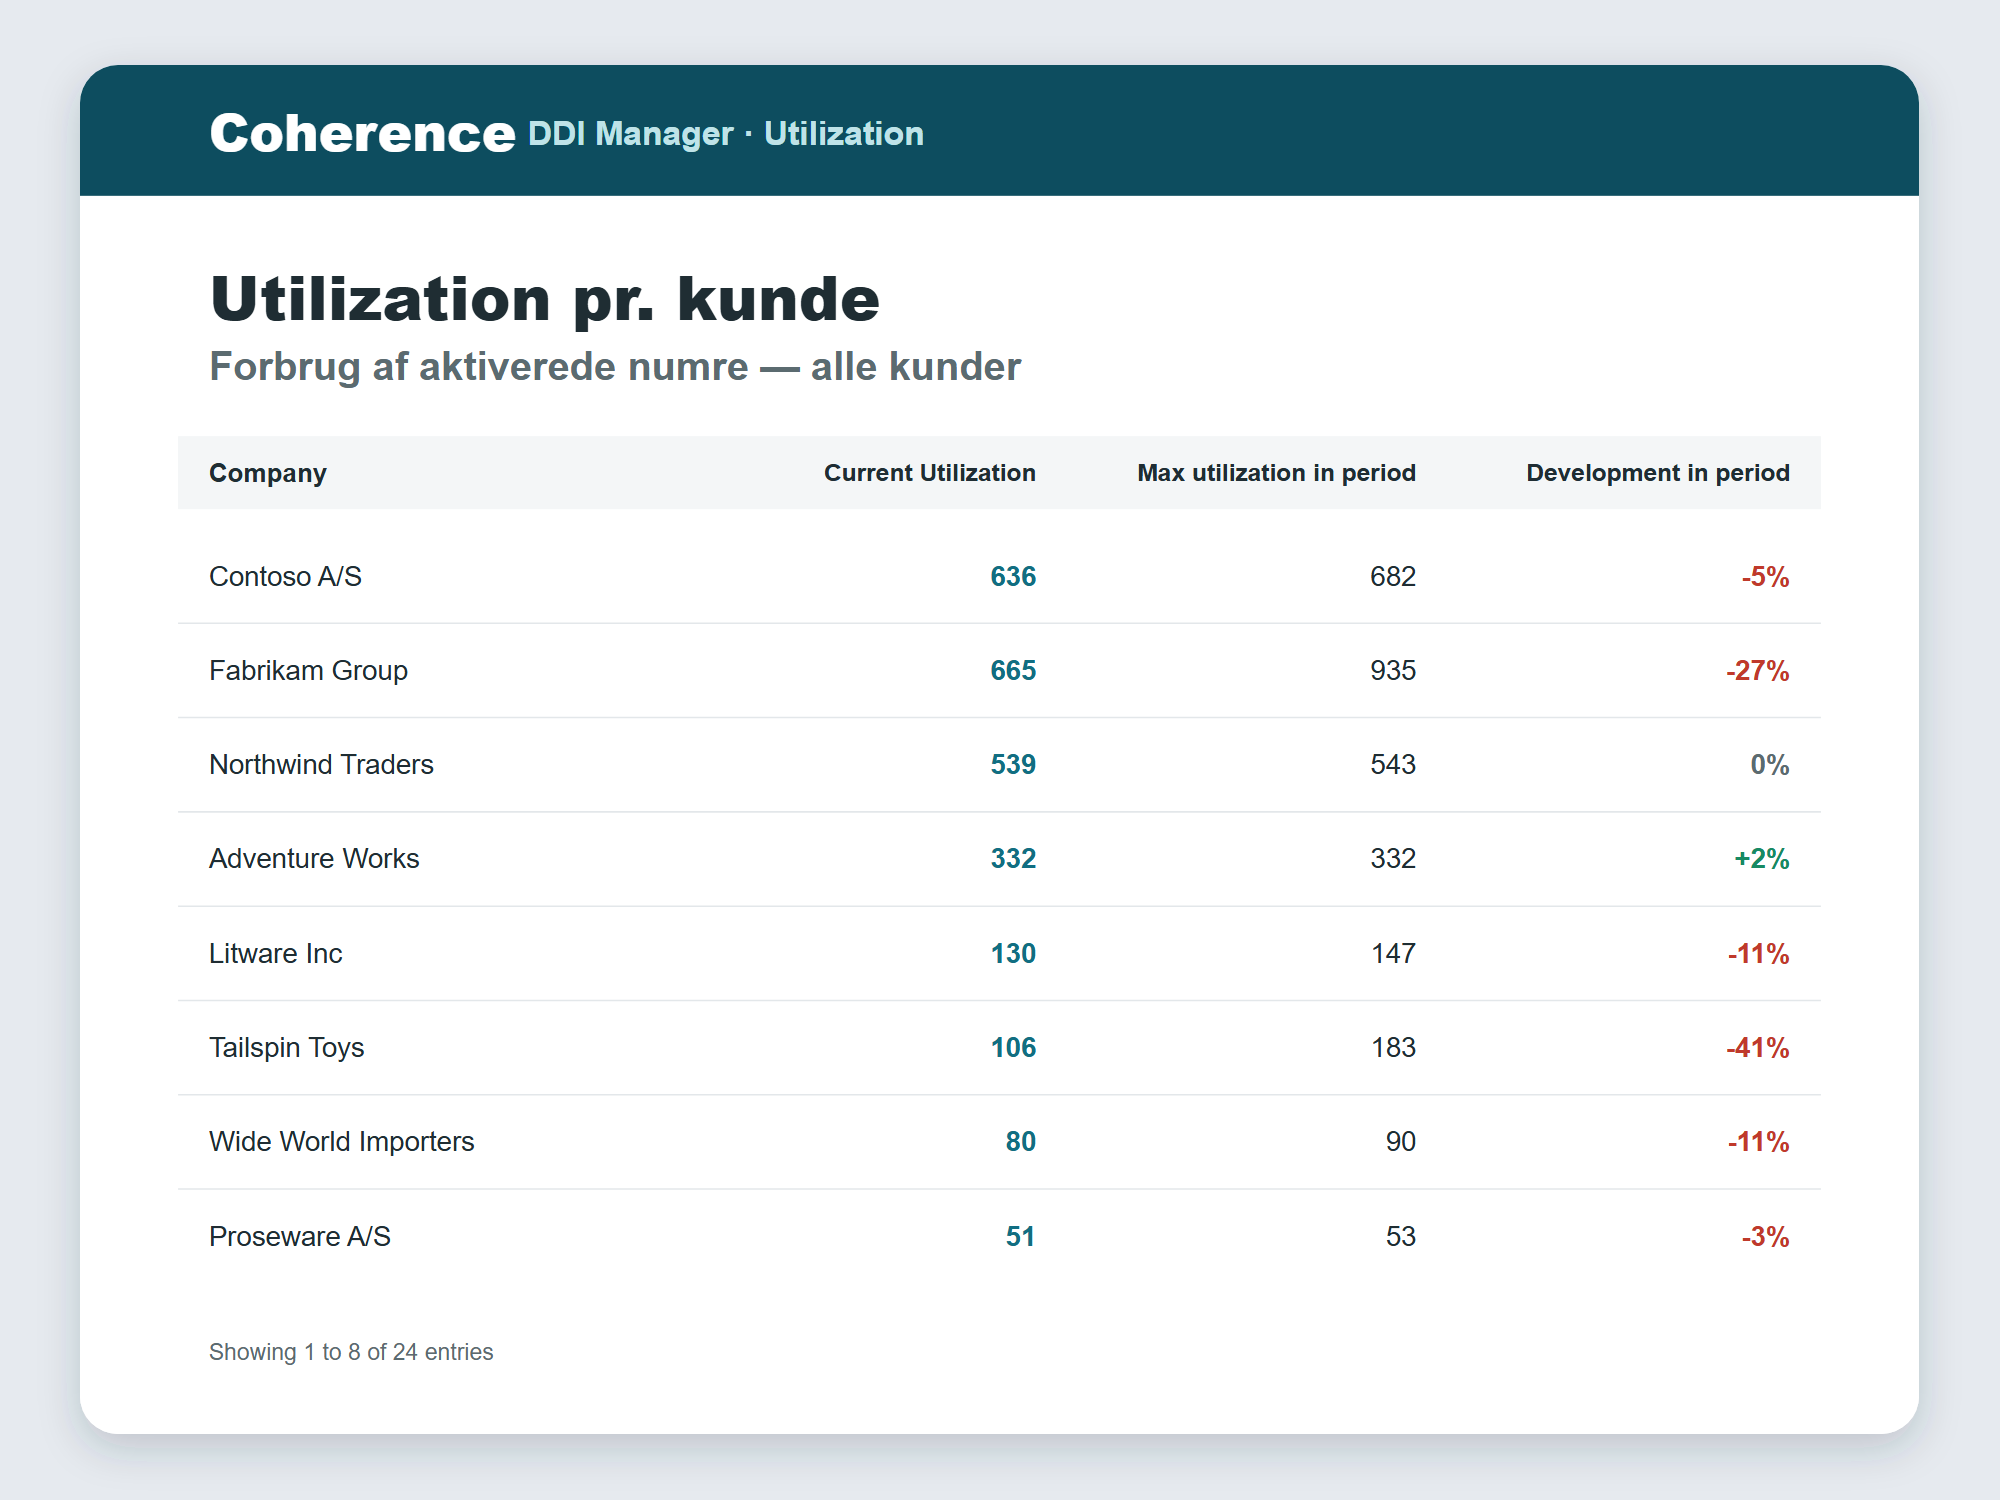Select the Litware Inc company name
This screenshot has width=2000, height=1500.
(x=276, y=954)
